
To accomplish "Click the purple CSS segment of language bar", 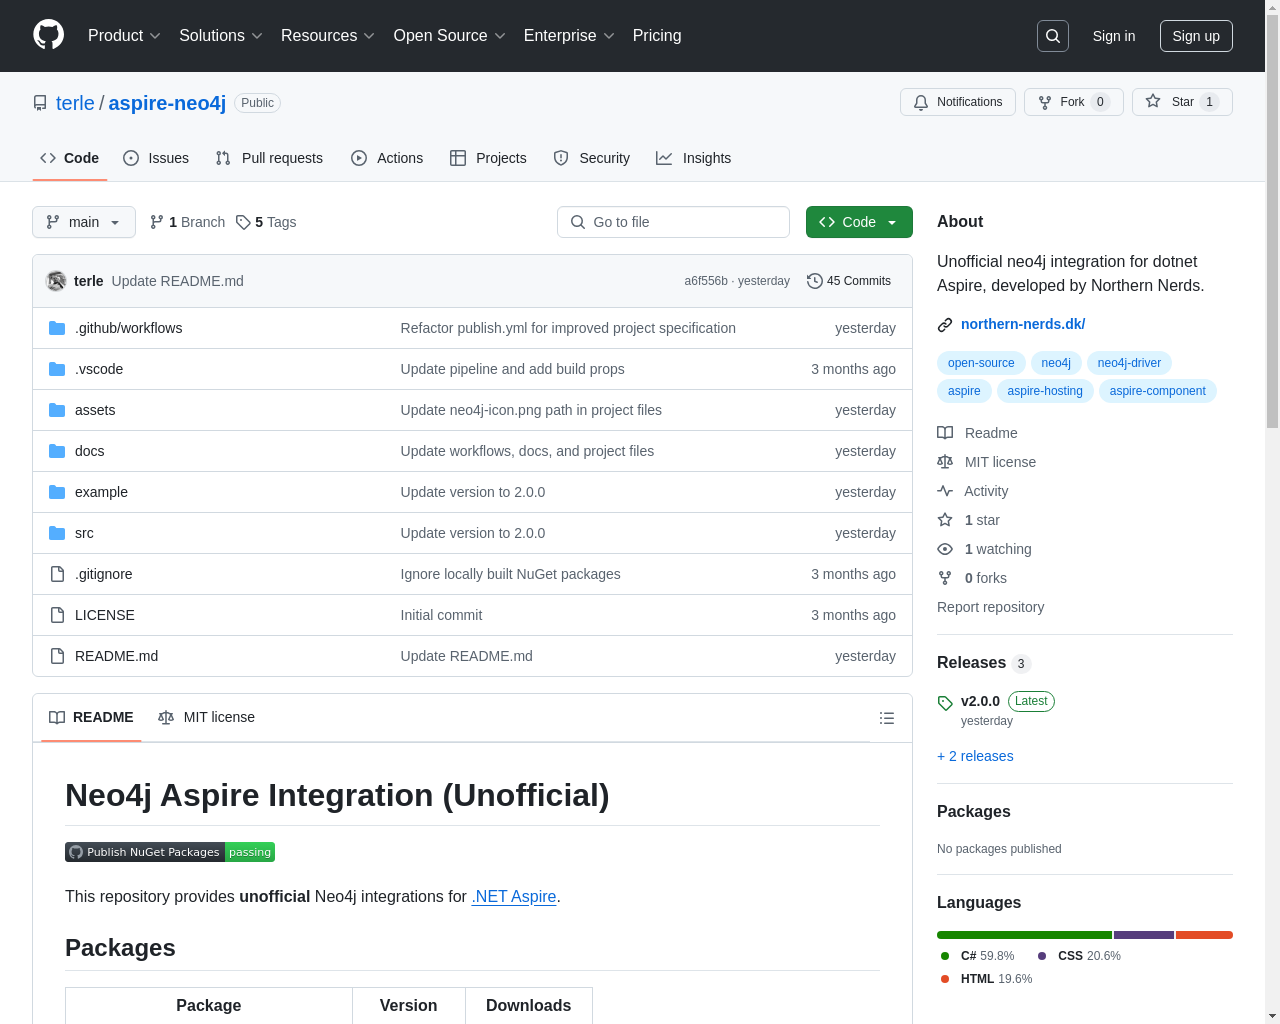I will (1144, 935).
